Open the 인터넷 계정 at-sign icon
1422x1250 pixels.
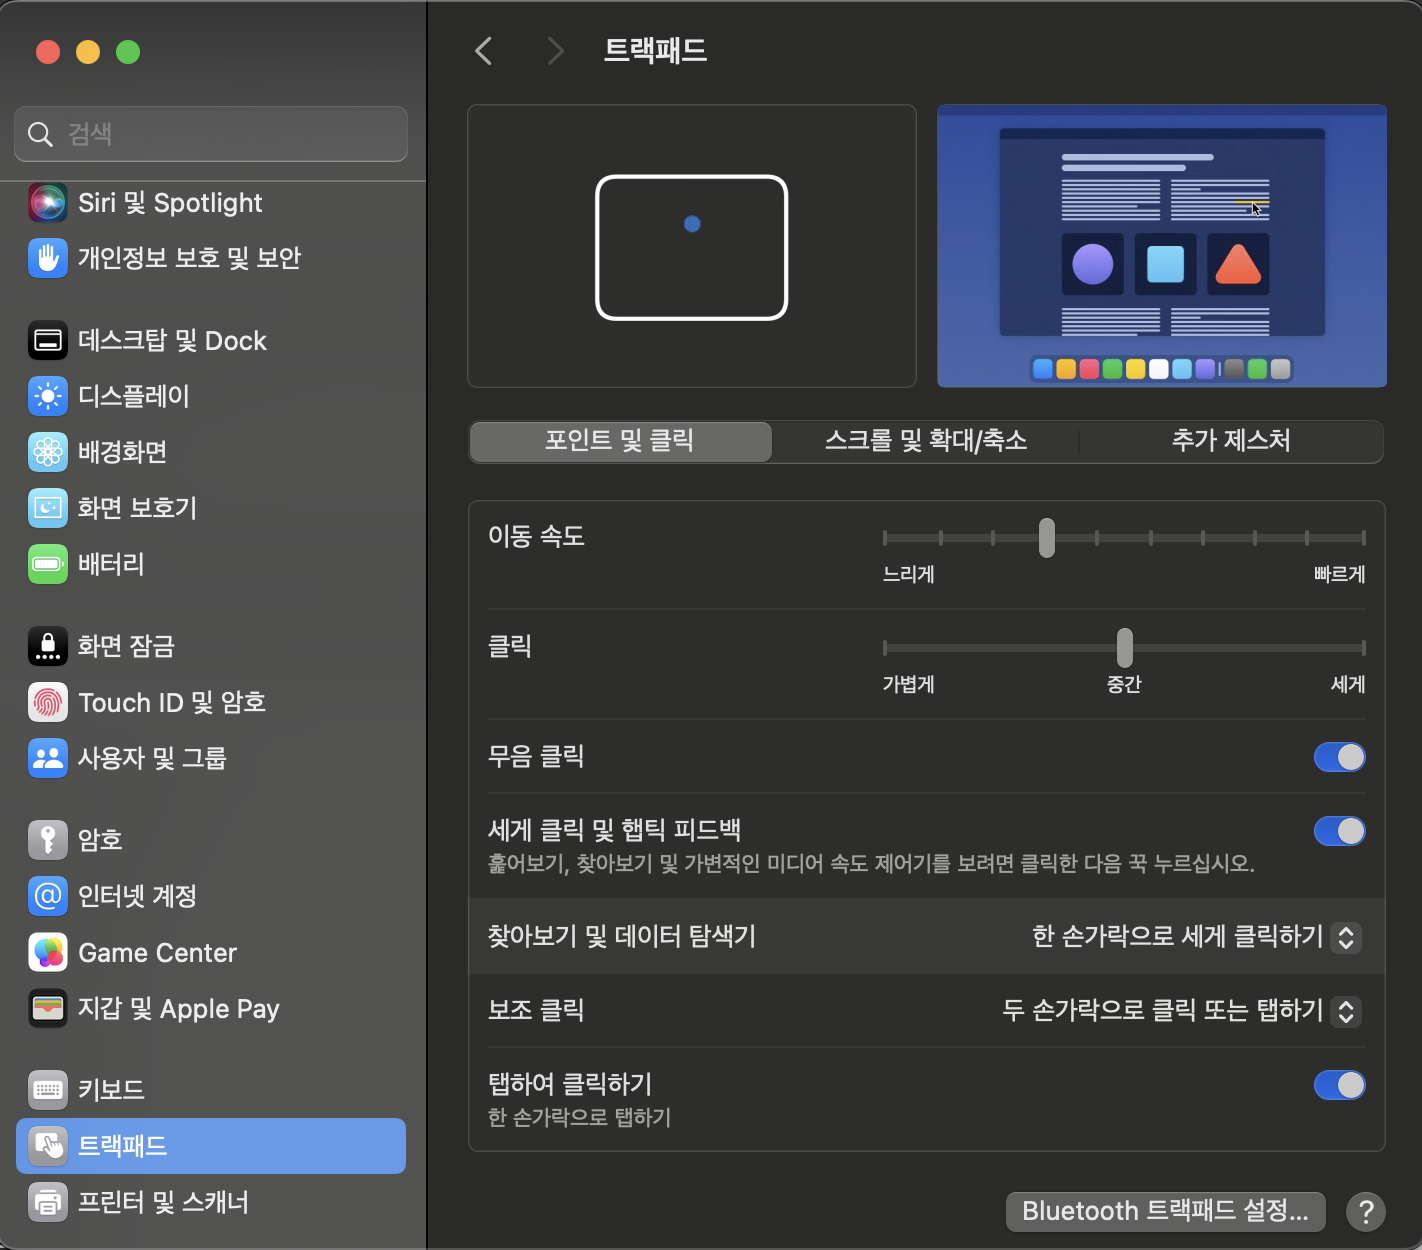[48, 896]
